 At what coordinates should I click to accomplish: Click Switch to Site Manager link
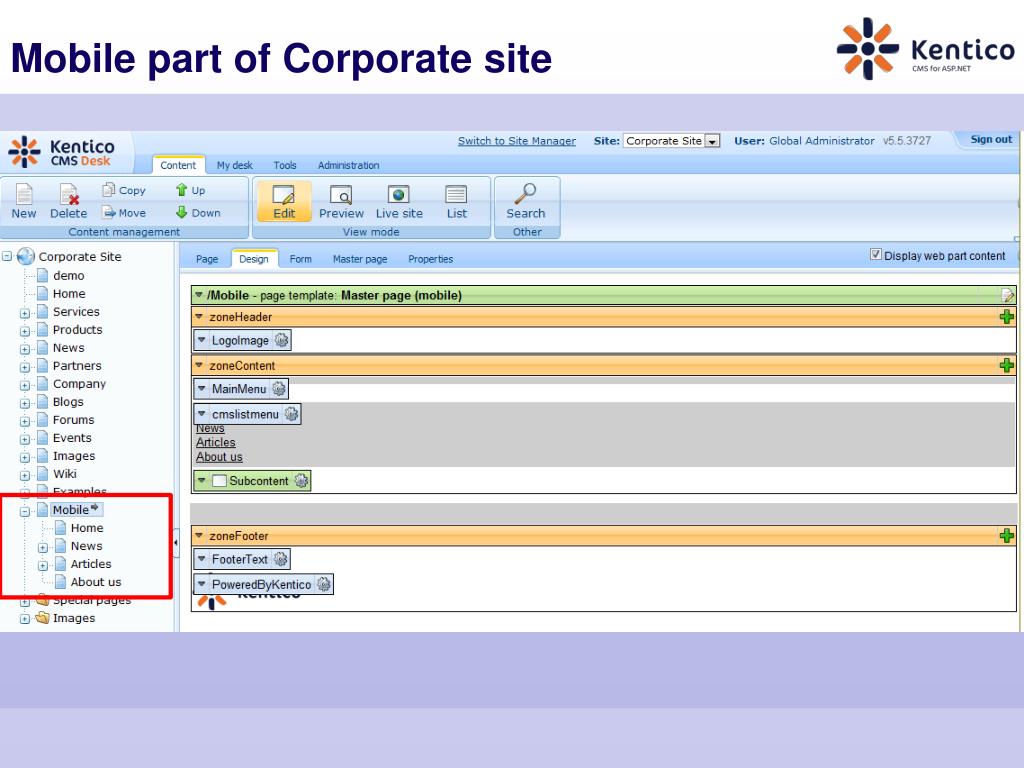(x=517, y=140)
